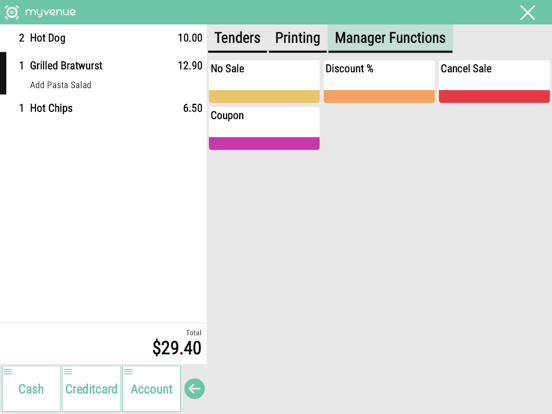Tap the Coupon function button

click(x=264, y=128)
